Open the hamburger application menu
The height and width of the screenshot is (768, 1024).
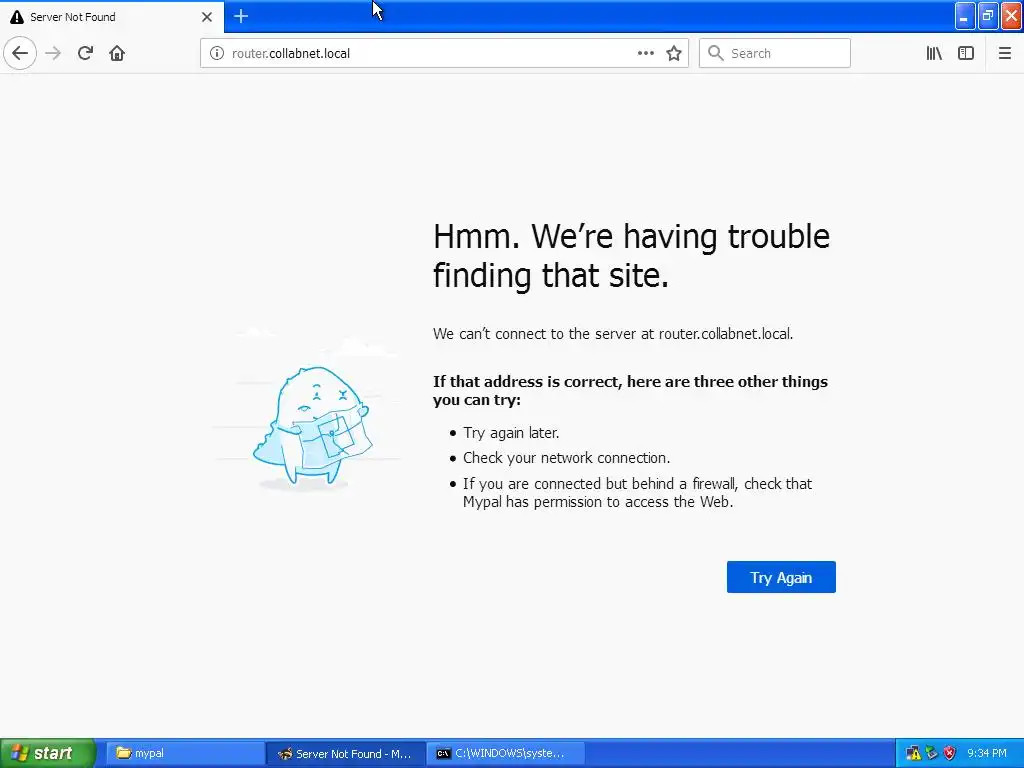pos(1004,53)
